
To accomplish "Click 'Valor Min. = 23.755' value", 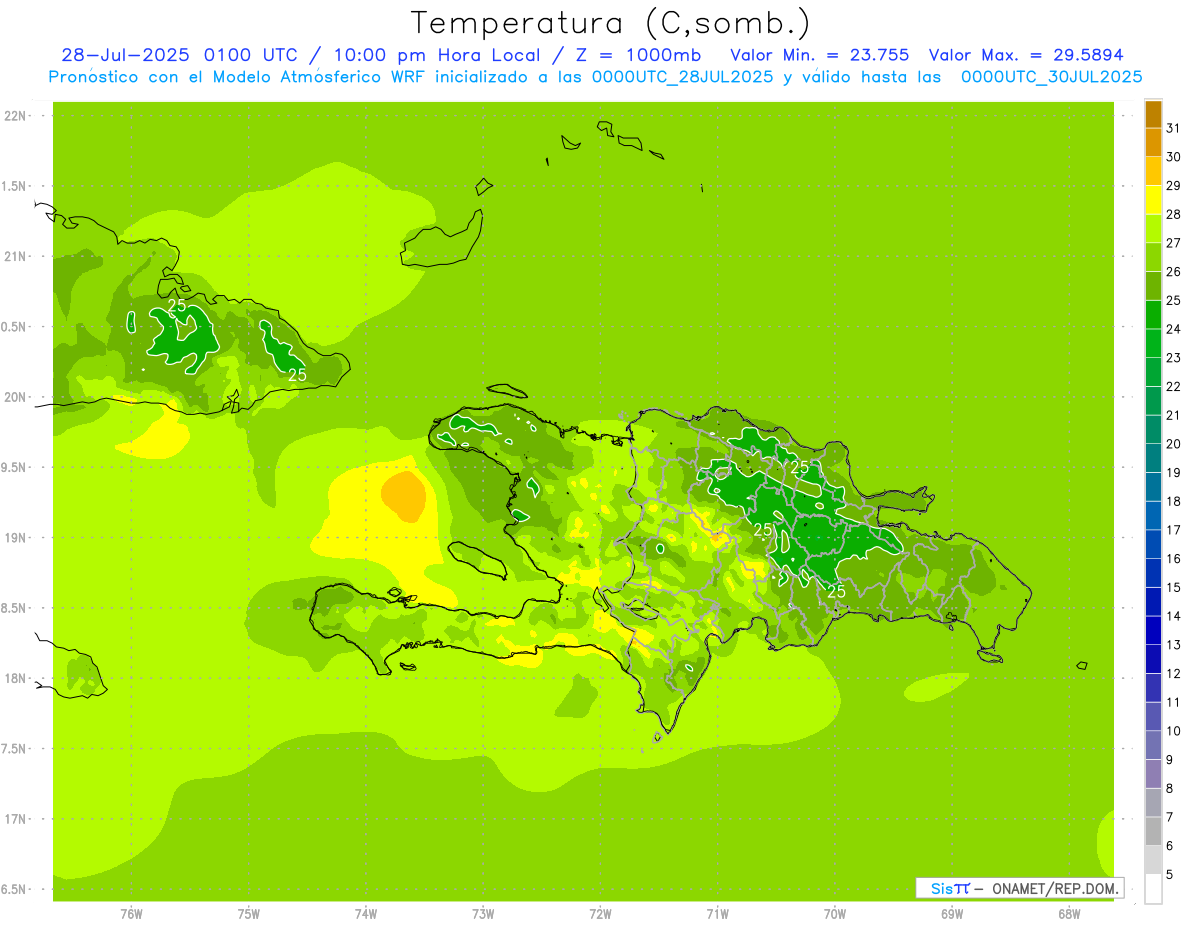I will (819, 55).
